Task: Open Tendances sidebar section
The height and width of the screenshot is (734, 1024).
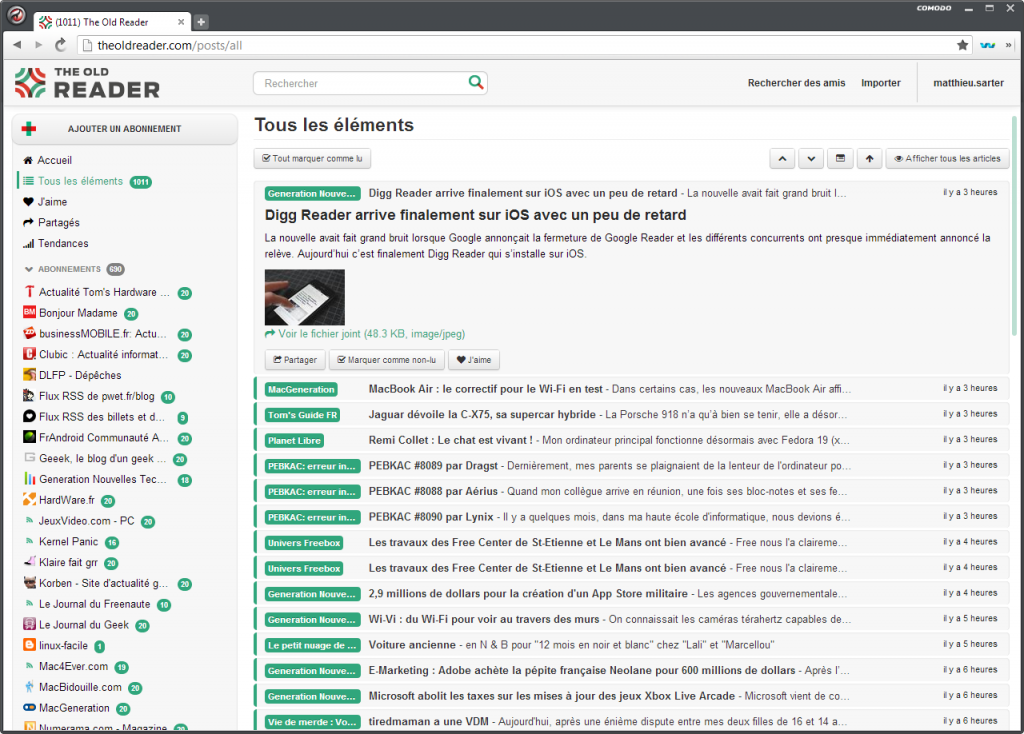Action: (56, 243)
